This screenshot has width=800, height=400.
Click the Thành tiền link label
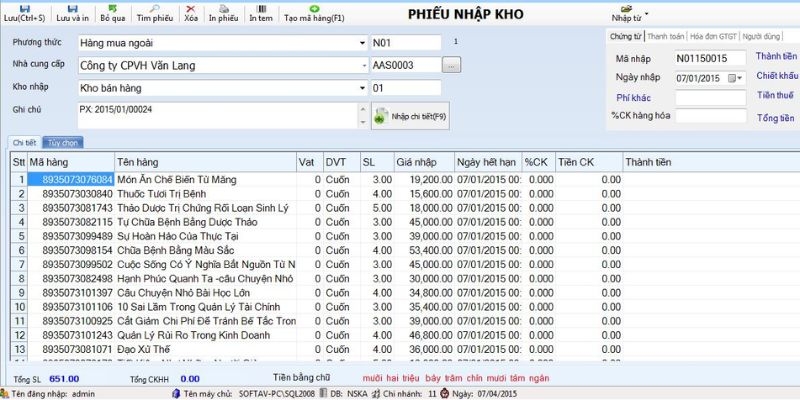tap(776, 56)
